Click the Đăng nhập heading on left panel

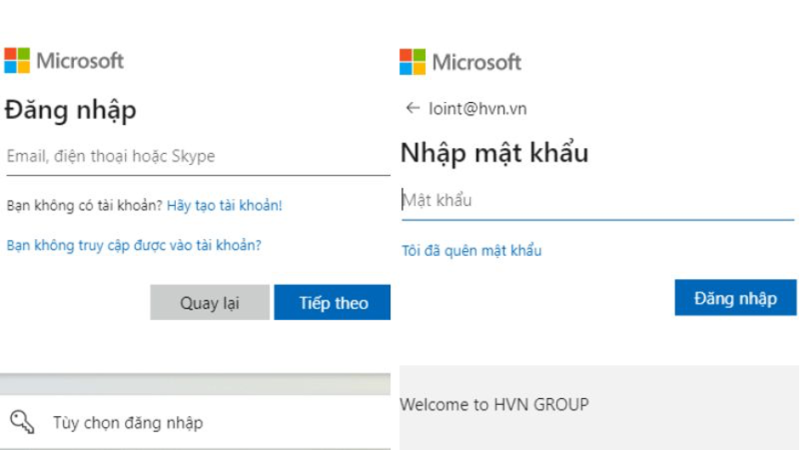click(70, 110)
